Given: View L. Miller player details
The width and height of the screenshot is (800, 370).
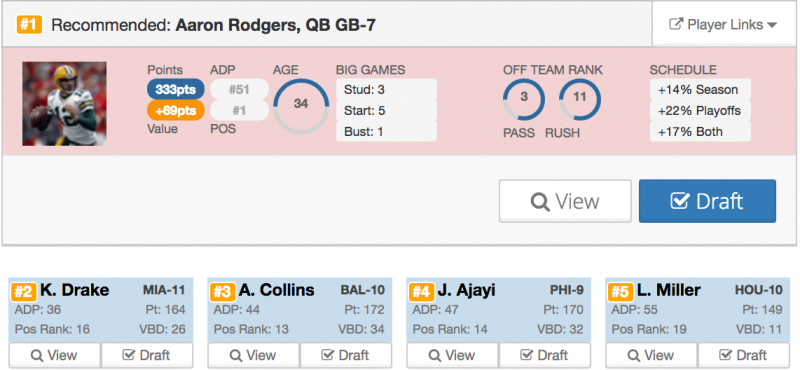Looking at the screenshot, I should (x=651, y=355).
